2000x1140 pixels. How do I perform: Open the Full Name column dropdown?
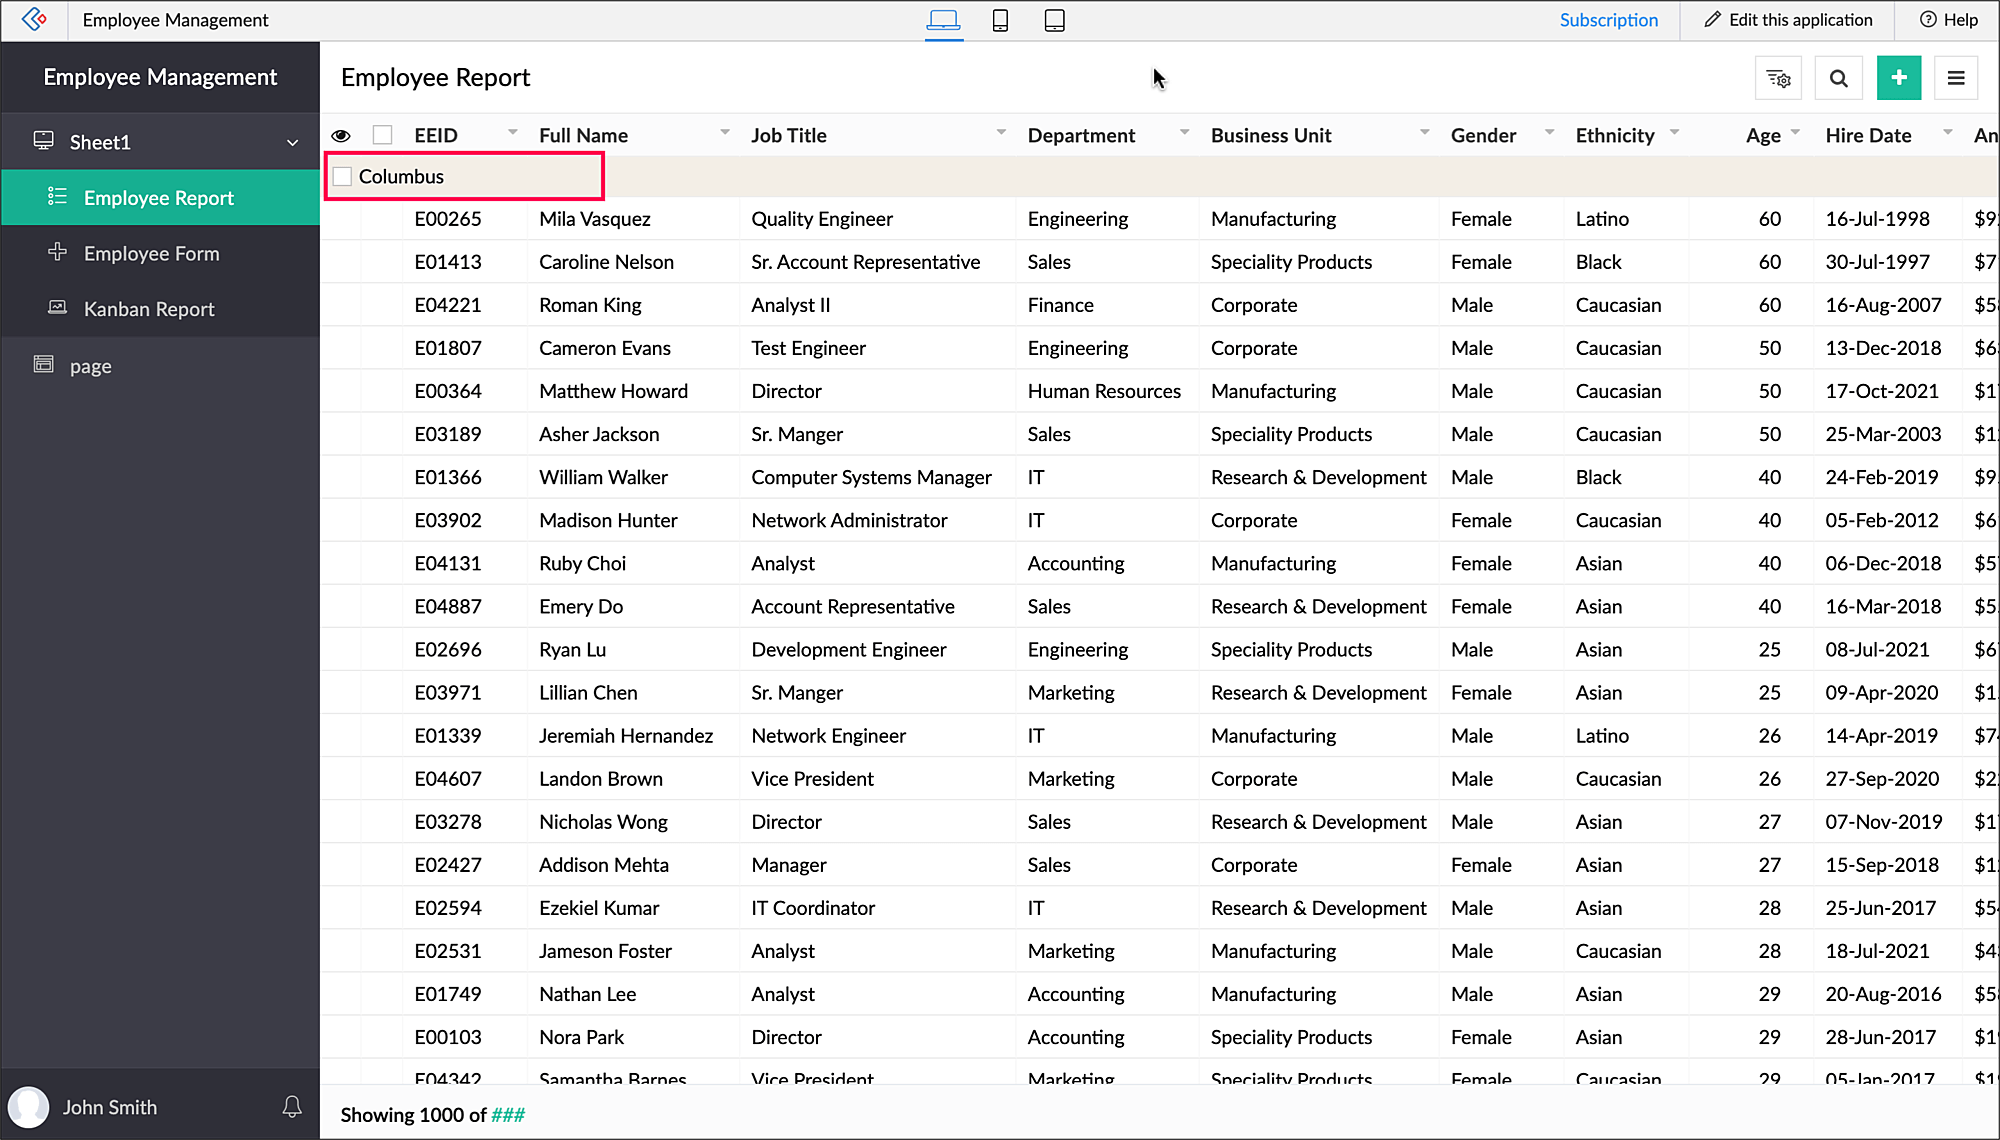pos(724,133)
